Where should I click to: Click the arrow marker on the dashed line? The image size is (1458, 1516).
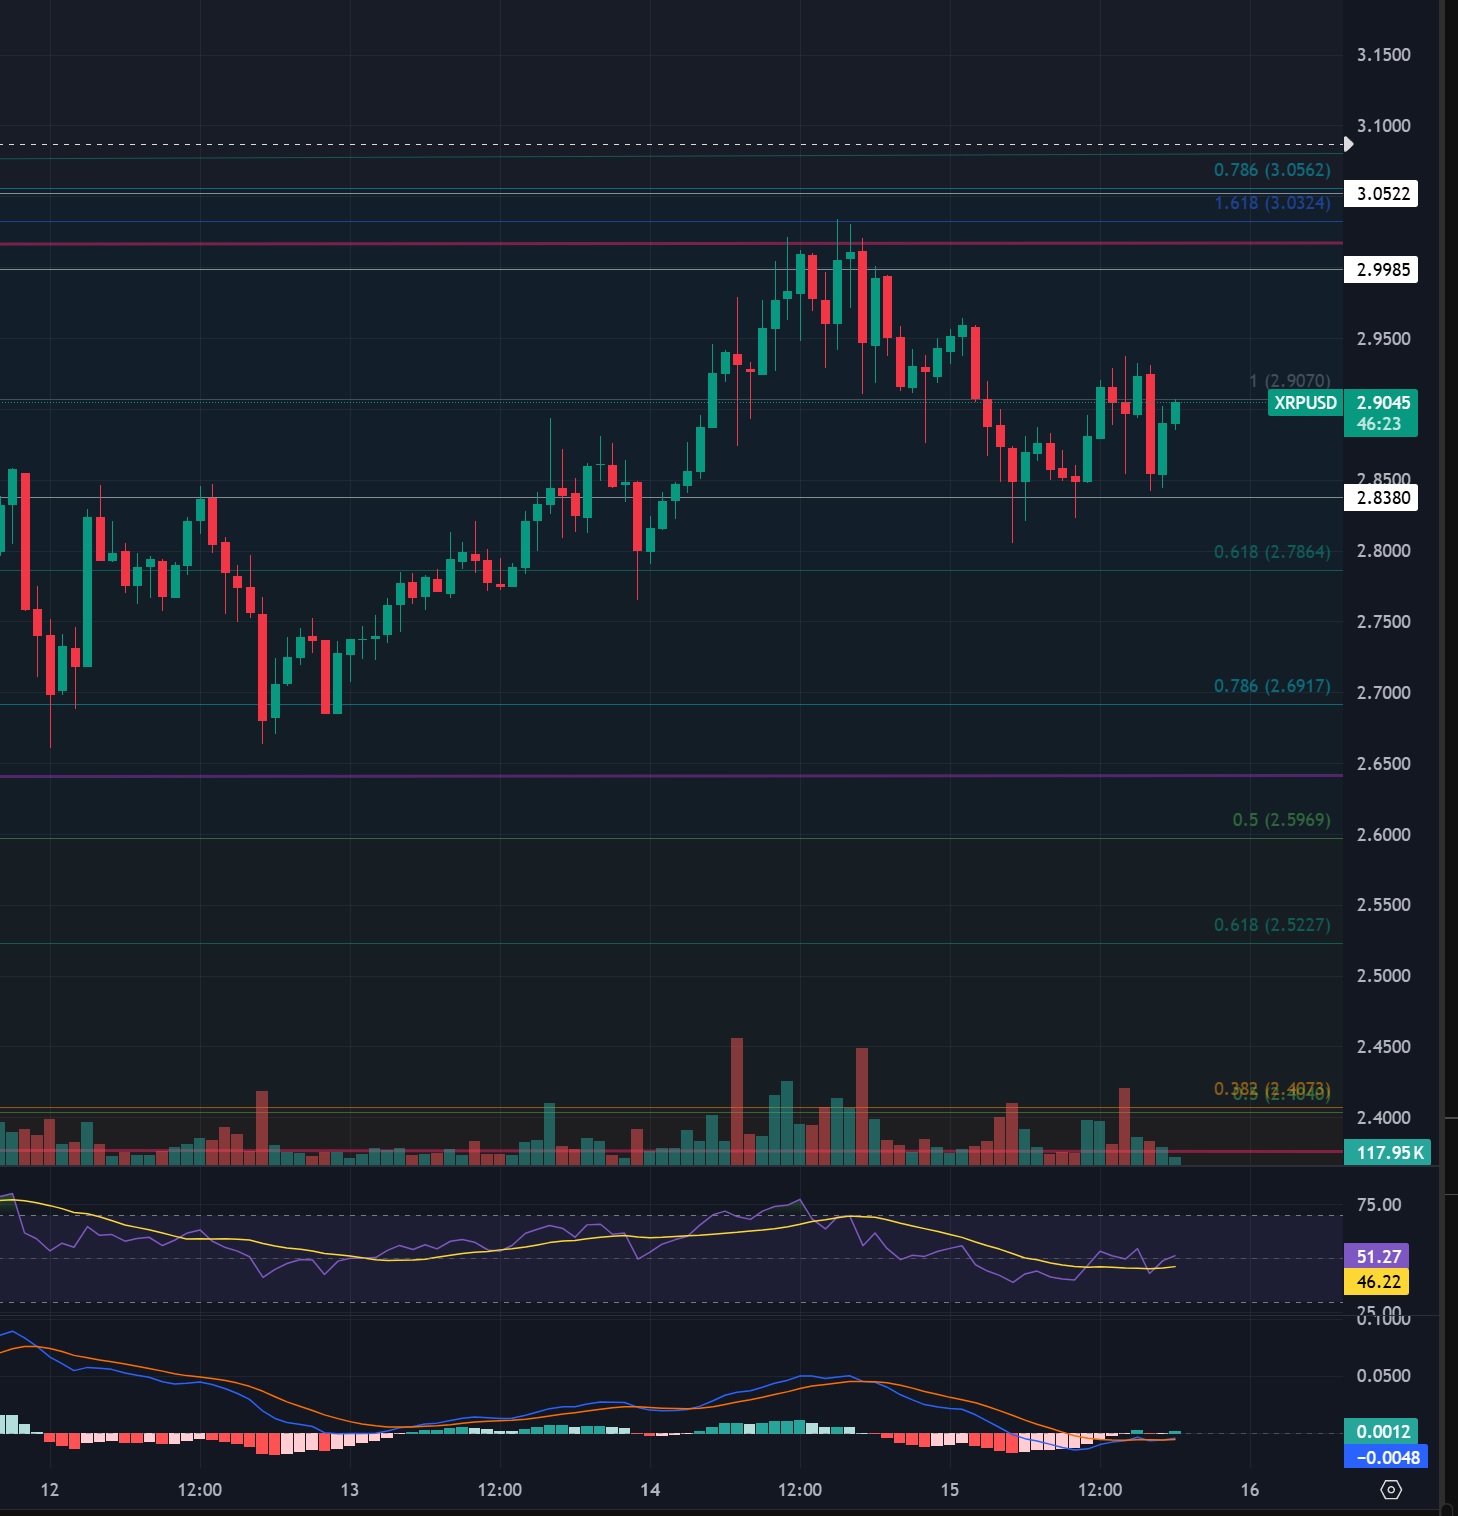click(x=1348, y=144)
